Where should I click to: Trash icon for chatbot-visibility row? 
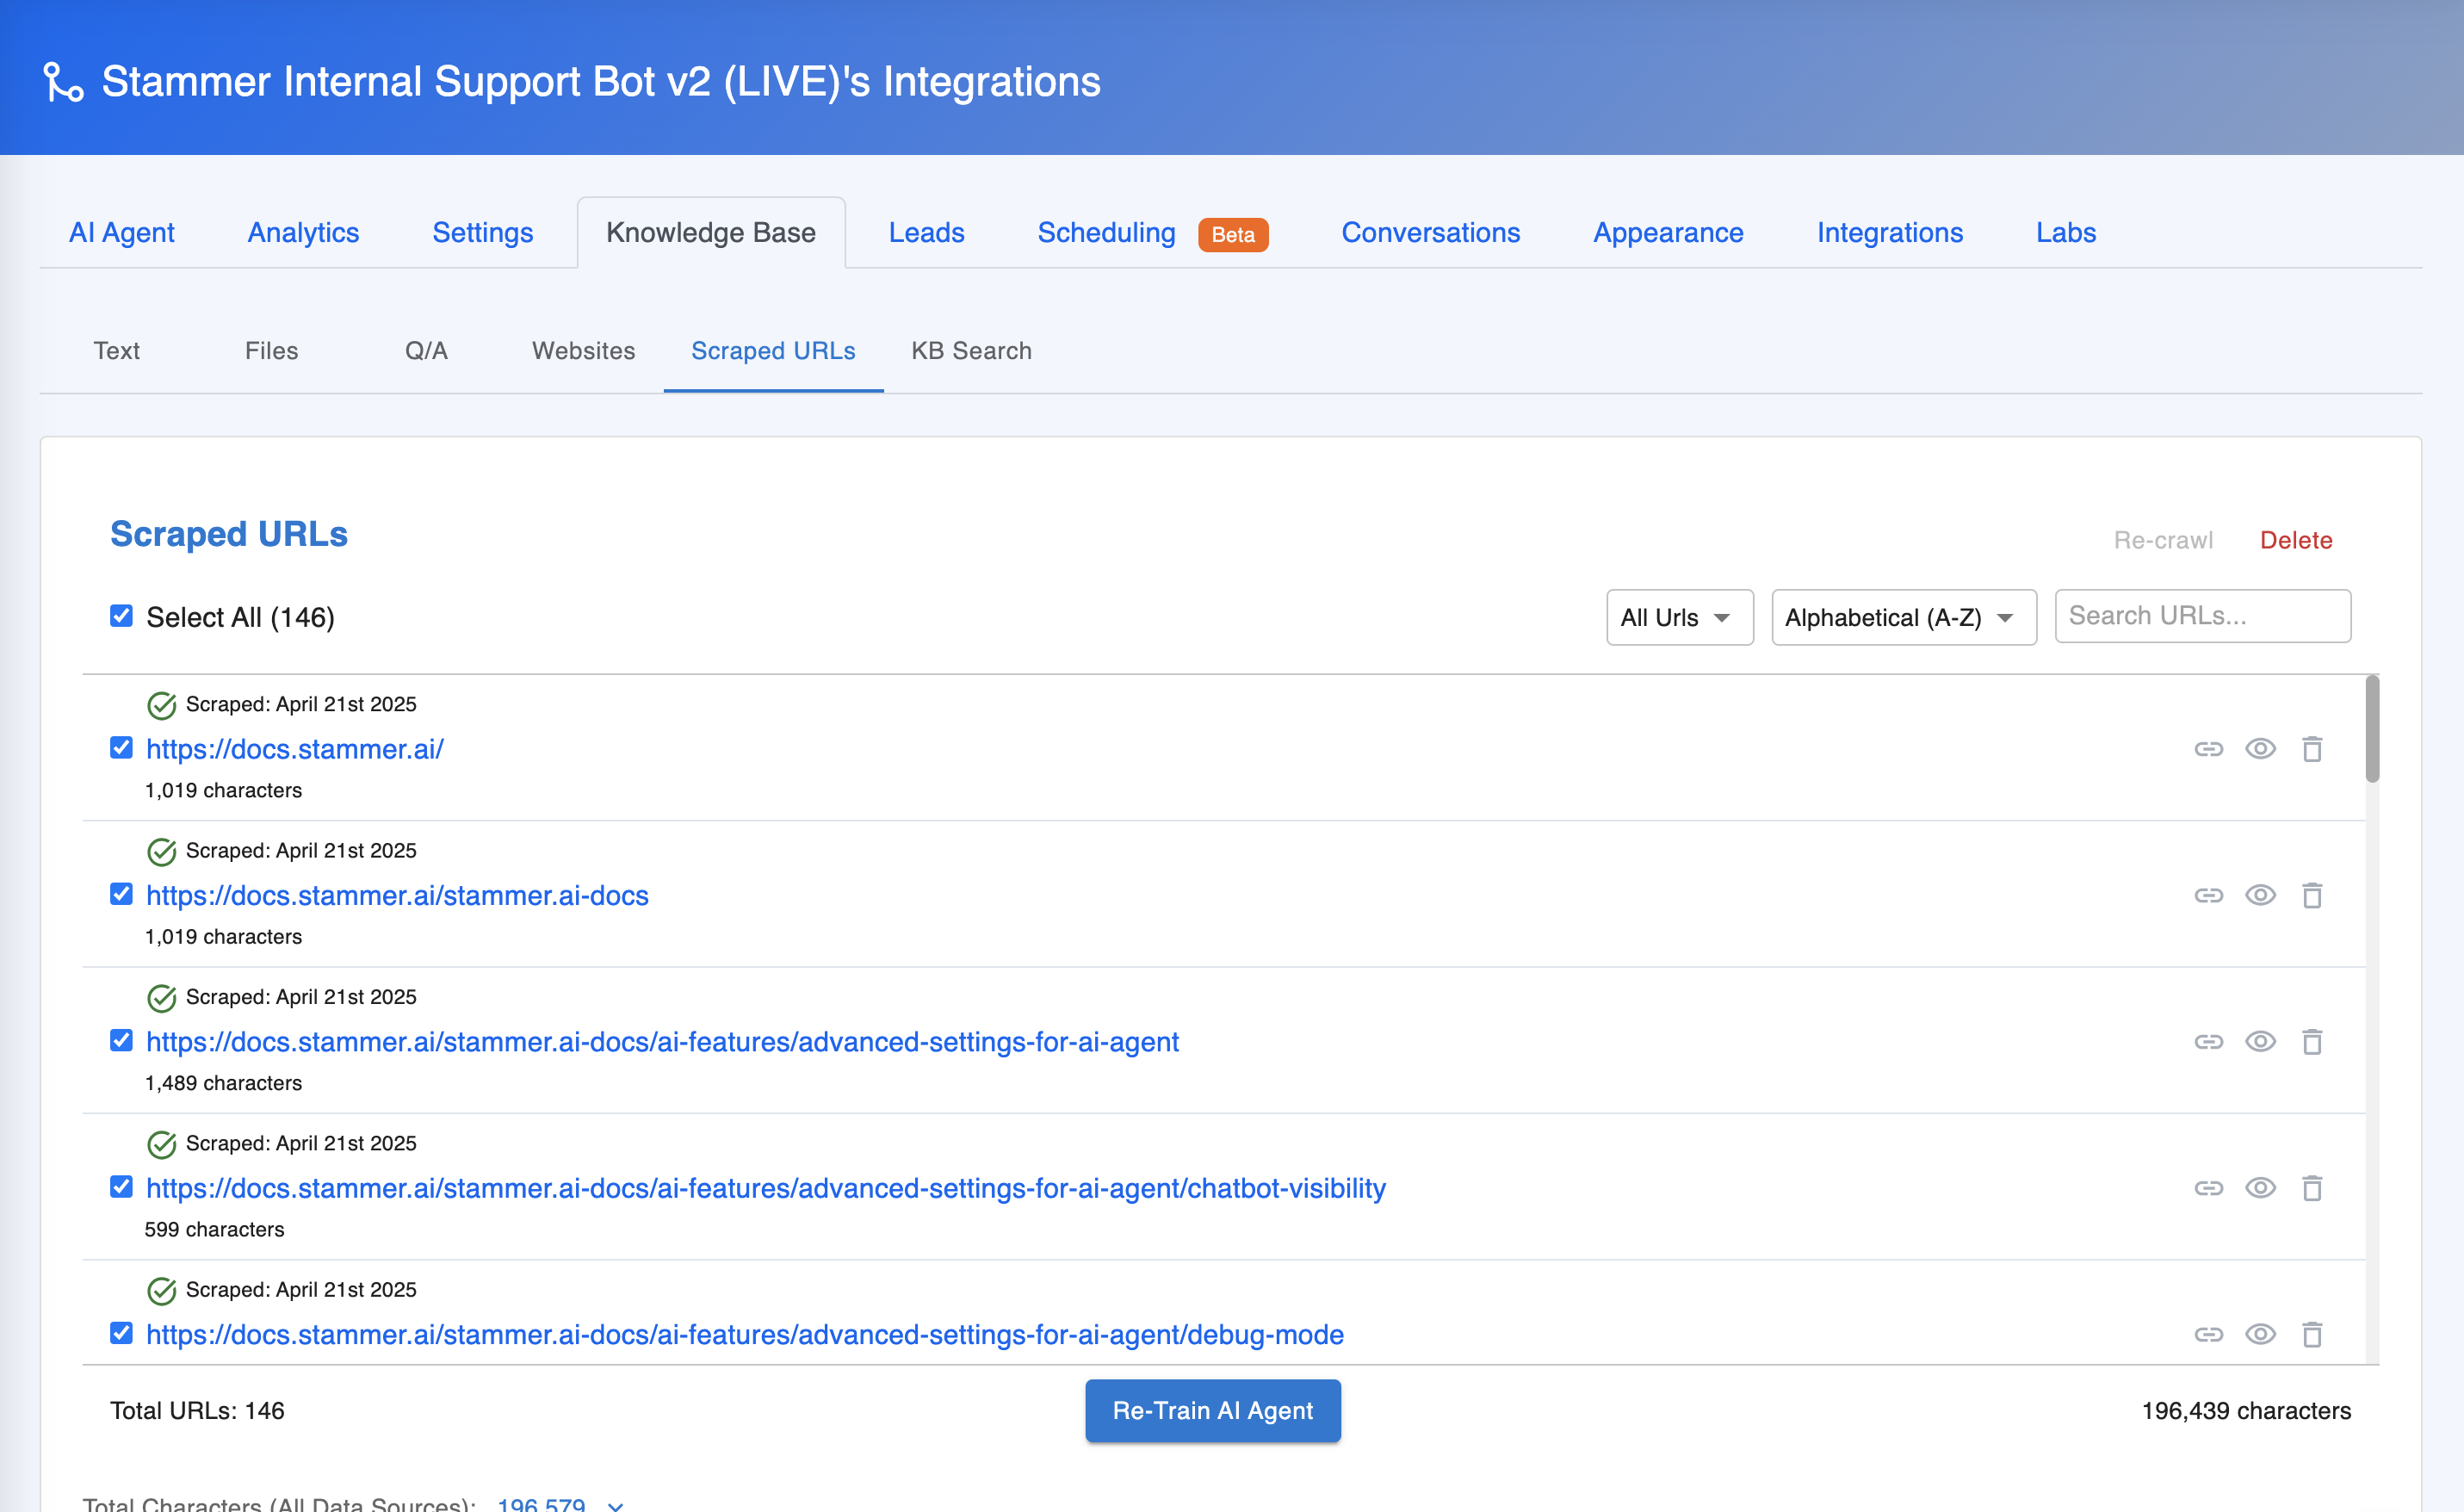tap(2312, 1188)
